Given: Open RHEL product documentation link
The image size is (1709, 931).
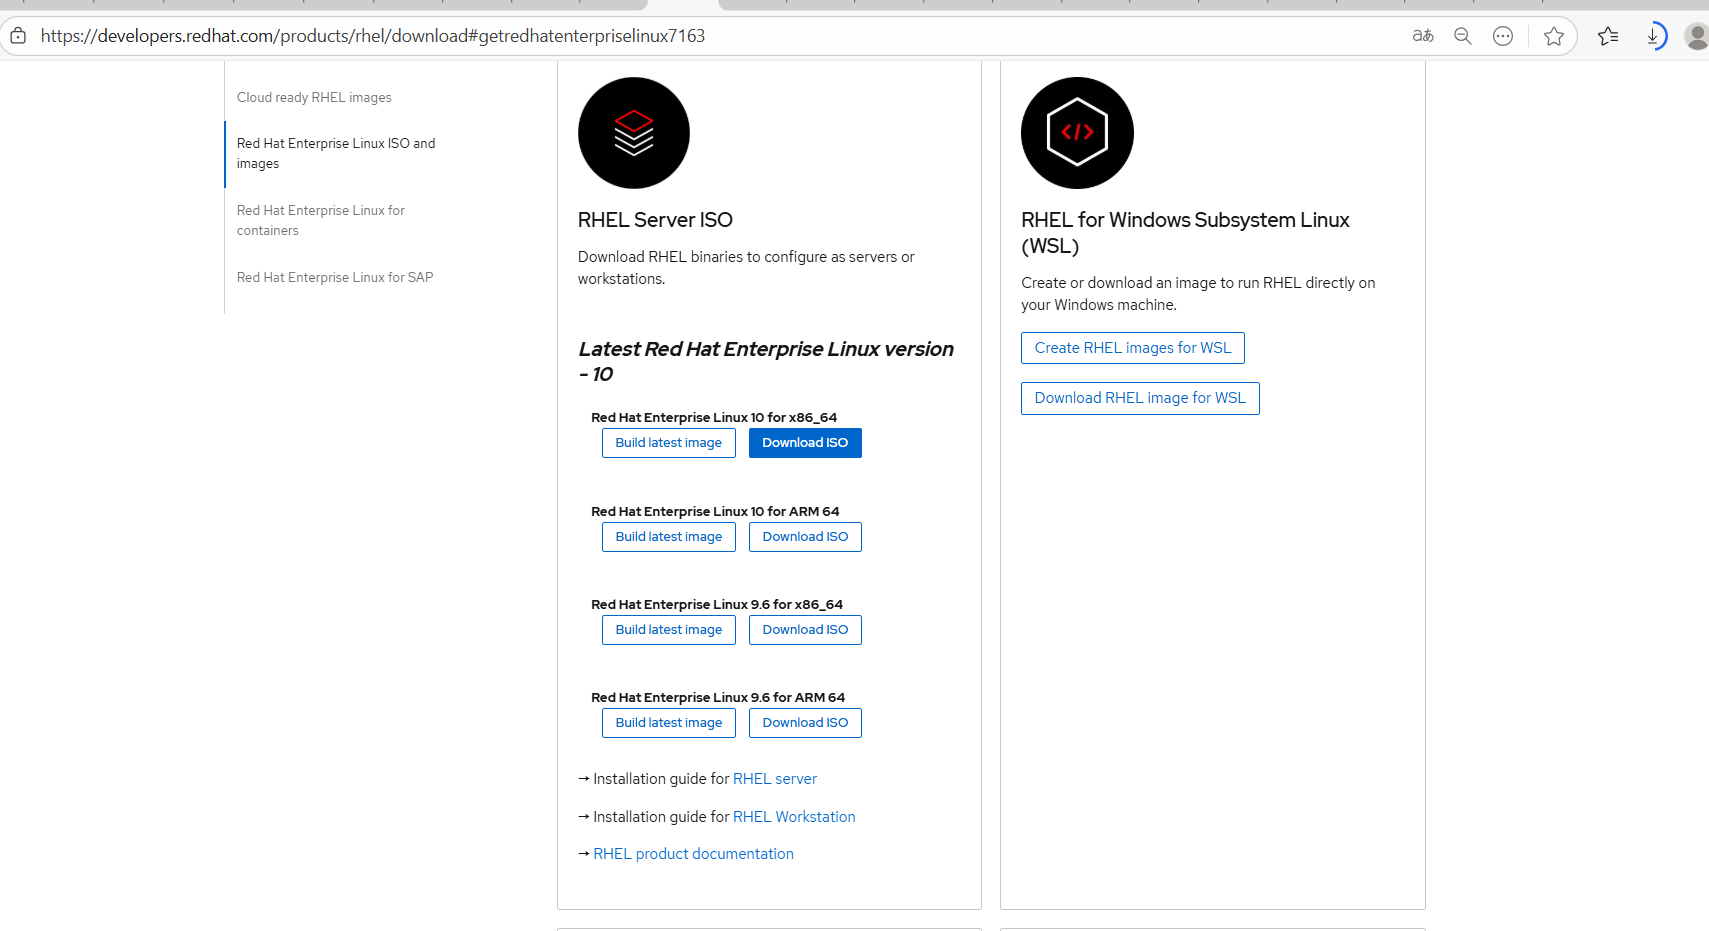Looking at the screenshot, I should [693, 854].
